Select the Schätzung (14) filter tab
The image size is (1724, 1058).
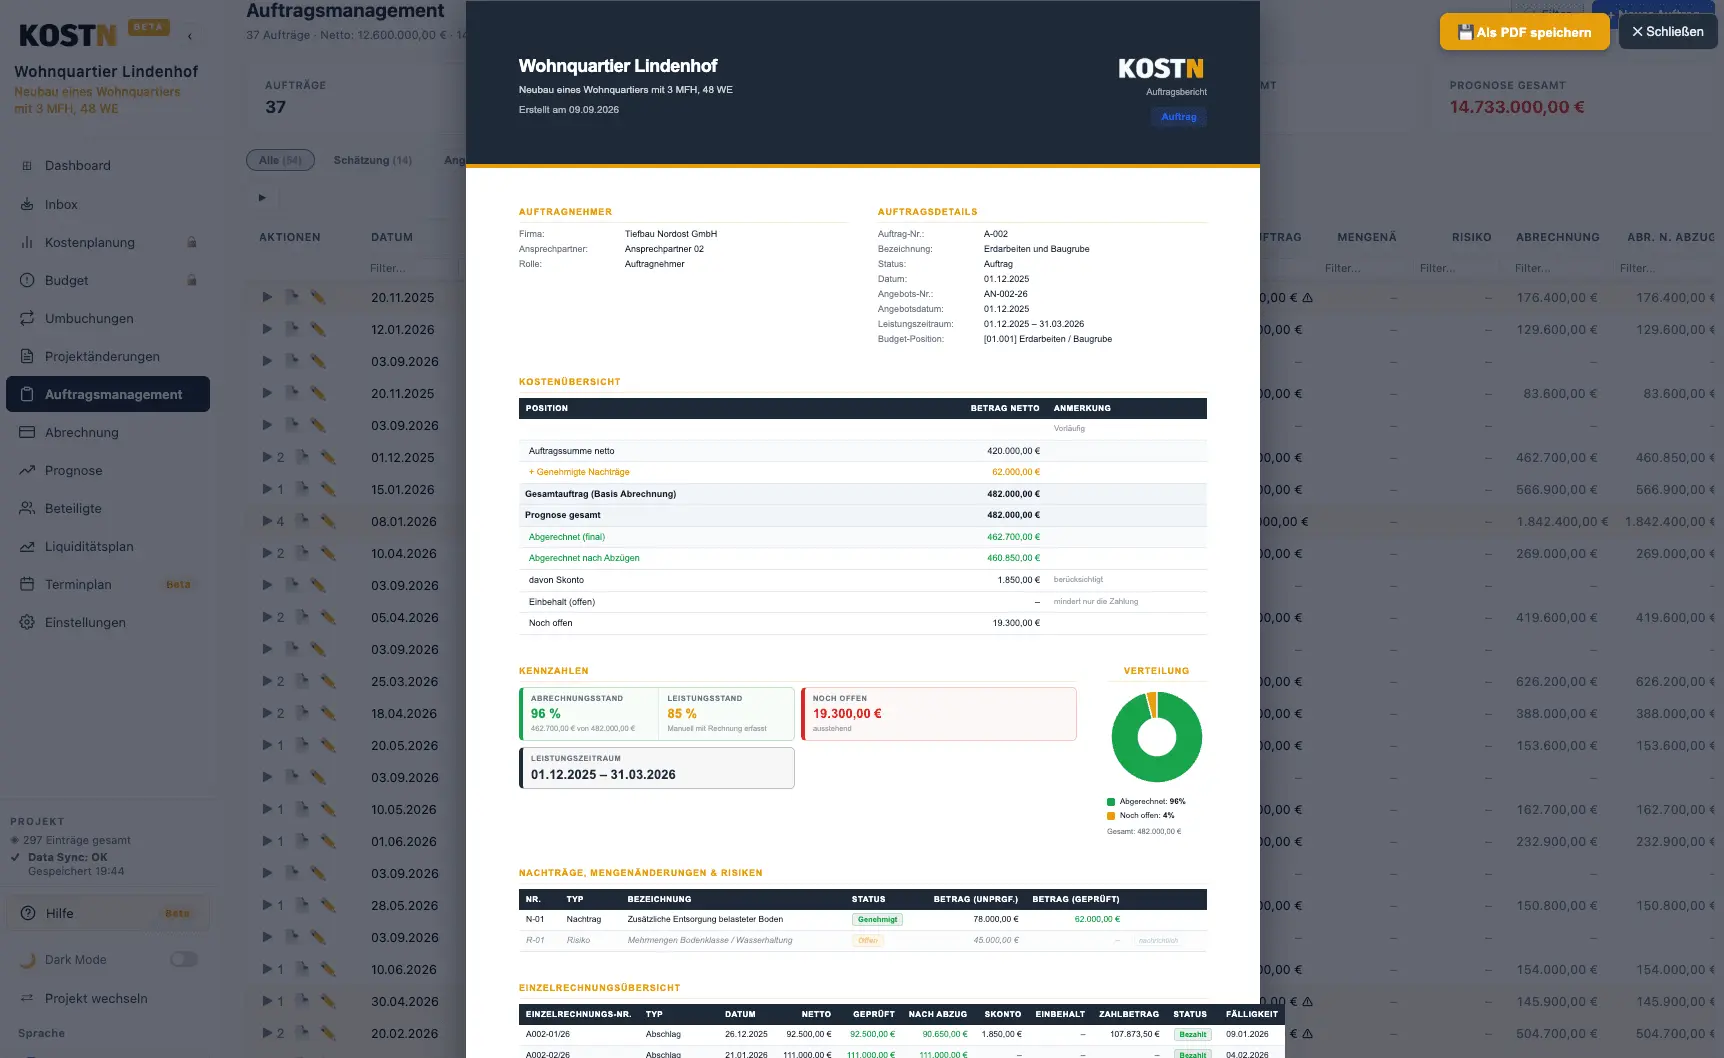coord(373,160)
